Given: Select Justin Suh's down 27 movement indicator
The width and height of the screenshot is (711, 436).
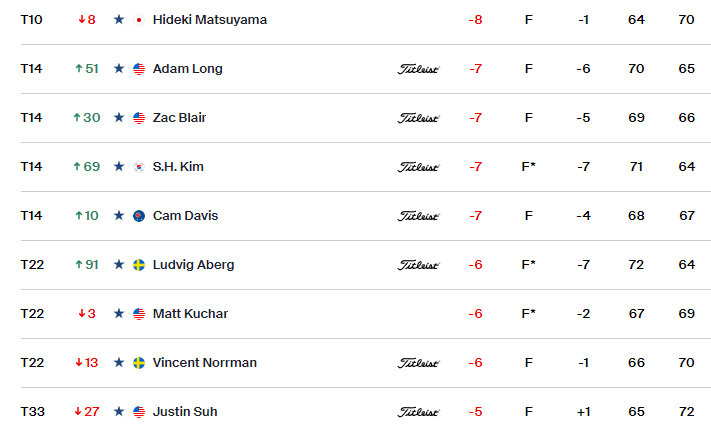Looking at the screenshot, I should pos(87,412).
